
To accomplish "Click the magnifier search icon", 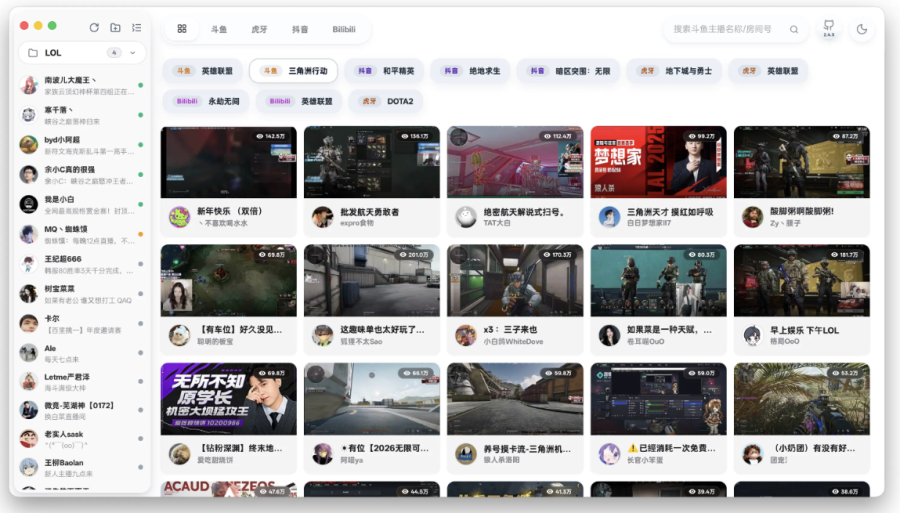I will click(794, 29).
